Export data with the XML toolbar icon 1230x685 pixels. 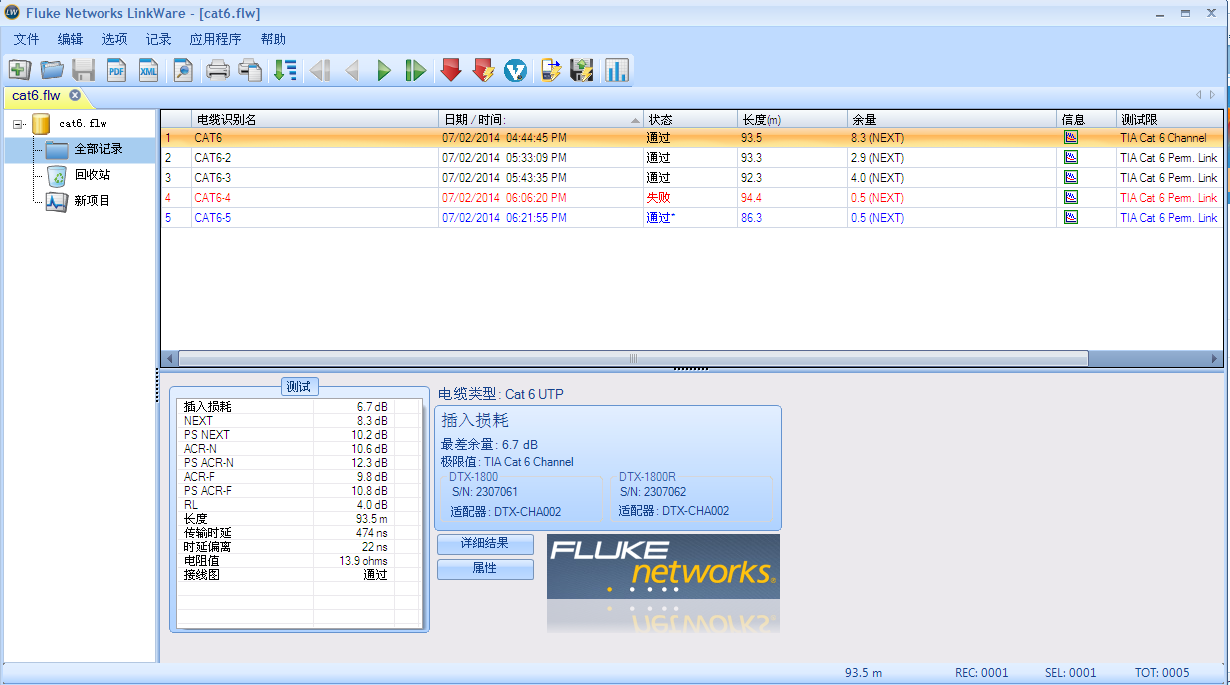point(148,70)
